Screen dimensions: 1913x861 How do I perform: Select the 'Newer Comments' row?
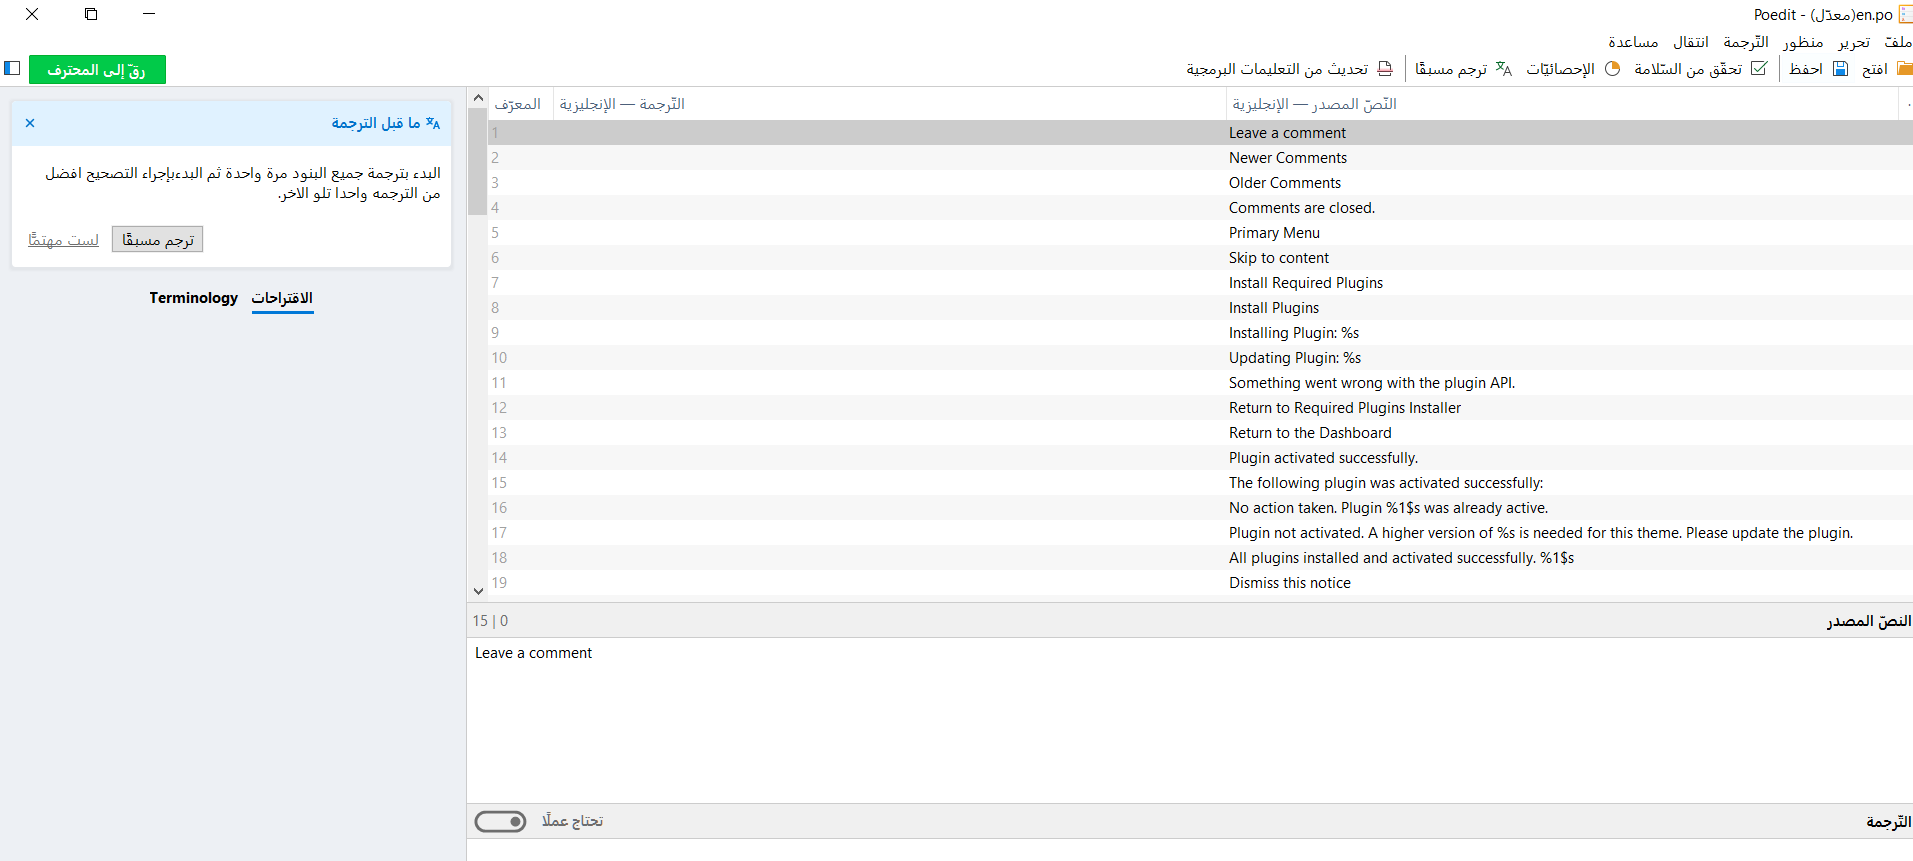pyautogui.click(x=1200, y=158)
